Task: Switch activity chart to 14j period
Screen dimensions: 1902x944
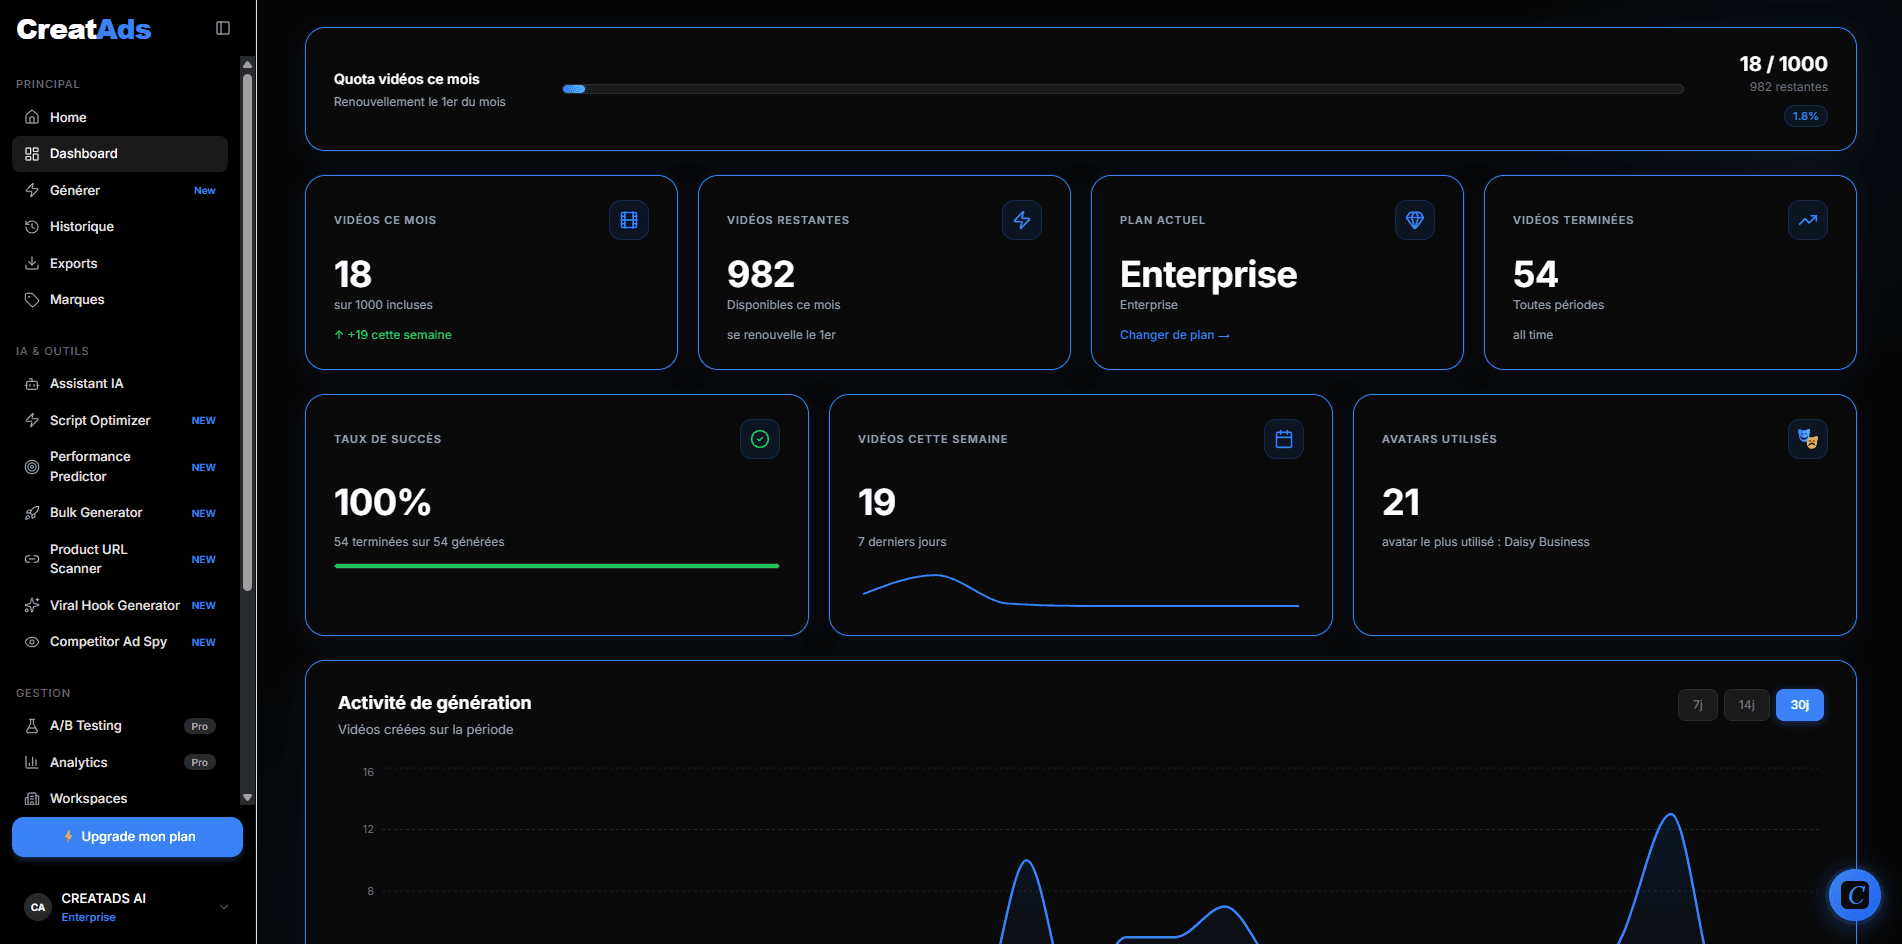Action: [x=1747, y=705]
